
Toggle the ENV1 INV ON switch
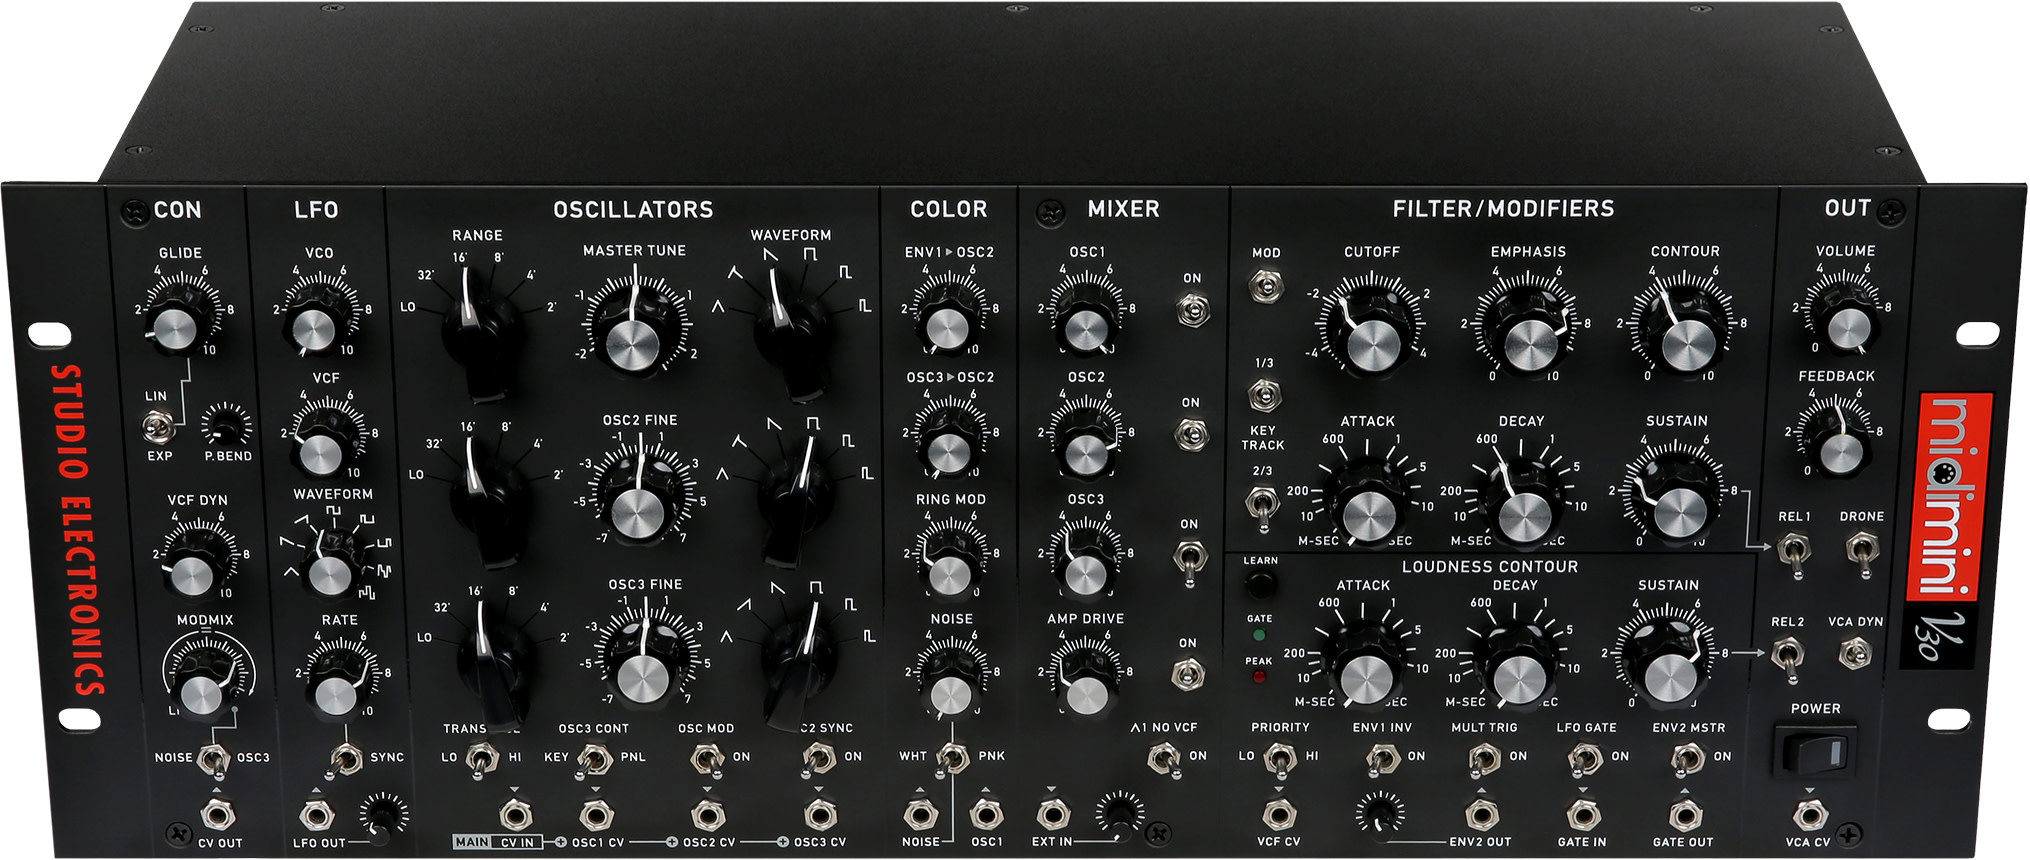coord(1382,760)
